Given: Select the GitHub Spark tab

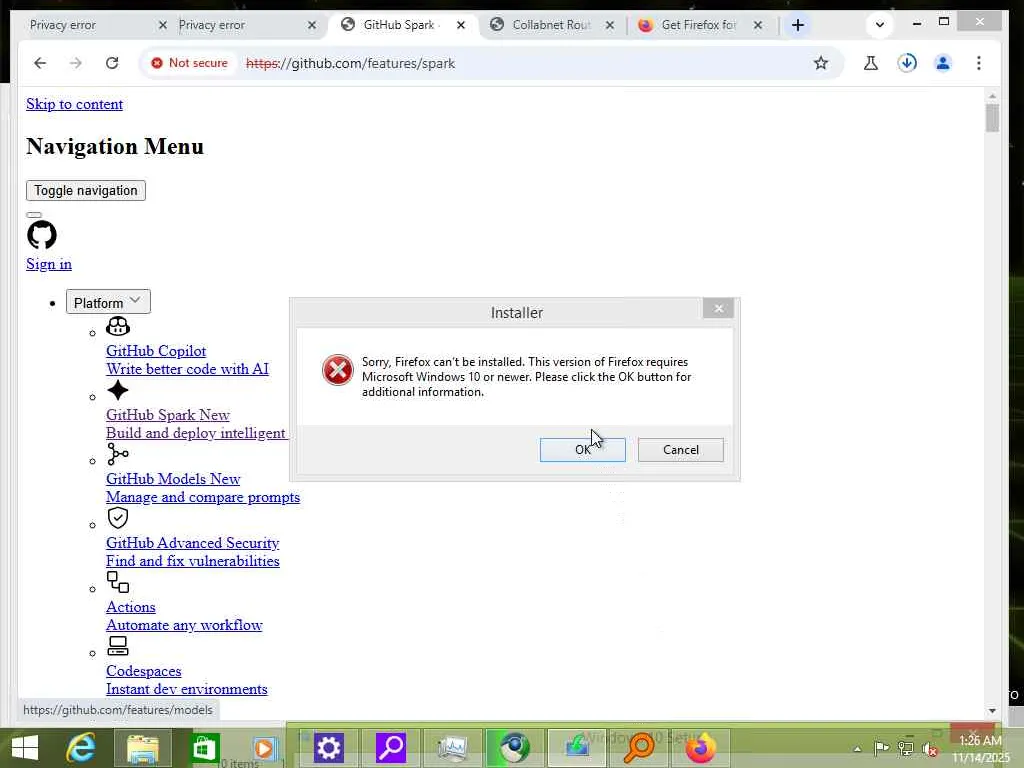Looking at the screenshot, I should 398,25.
